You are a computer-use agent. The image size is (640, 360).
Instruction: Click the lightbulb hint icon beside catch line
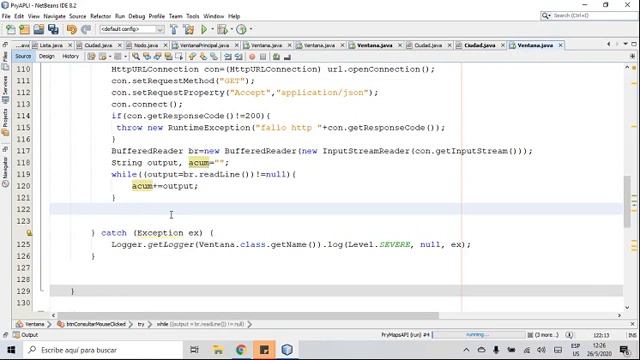(x=29, y=233)
